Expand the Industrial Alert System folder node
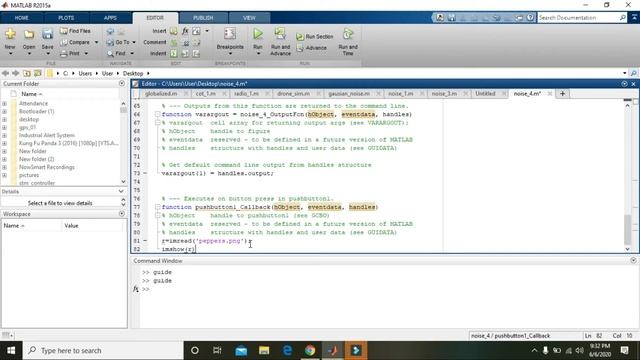The height and width of the screenshot is (360, 640). coord(4,136)
